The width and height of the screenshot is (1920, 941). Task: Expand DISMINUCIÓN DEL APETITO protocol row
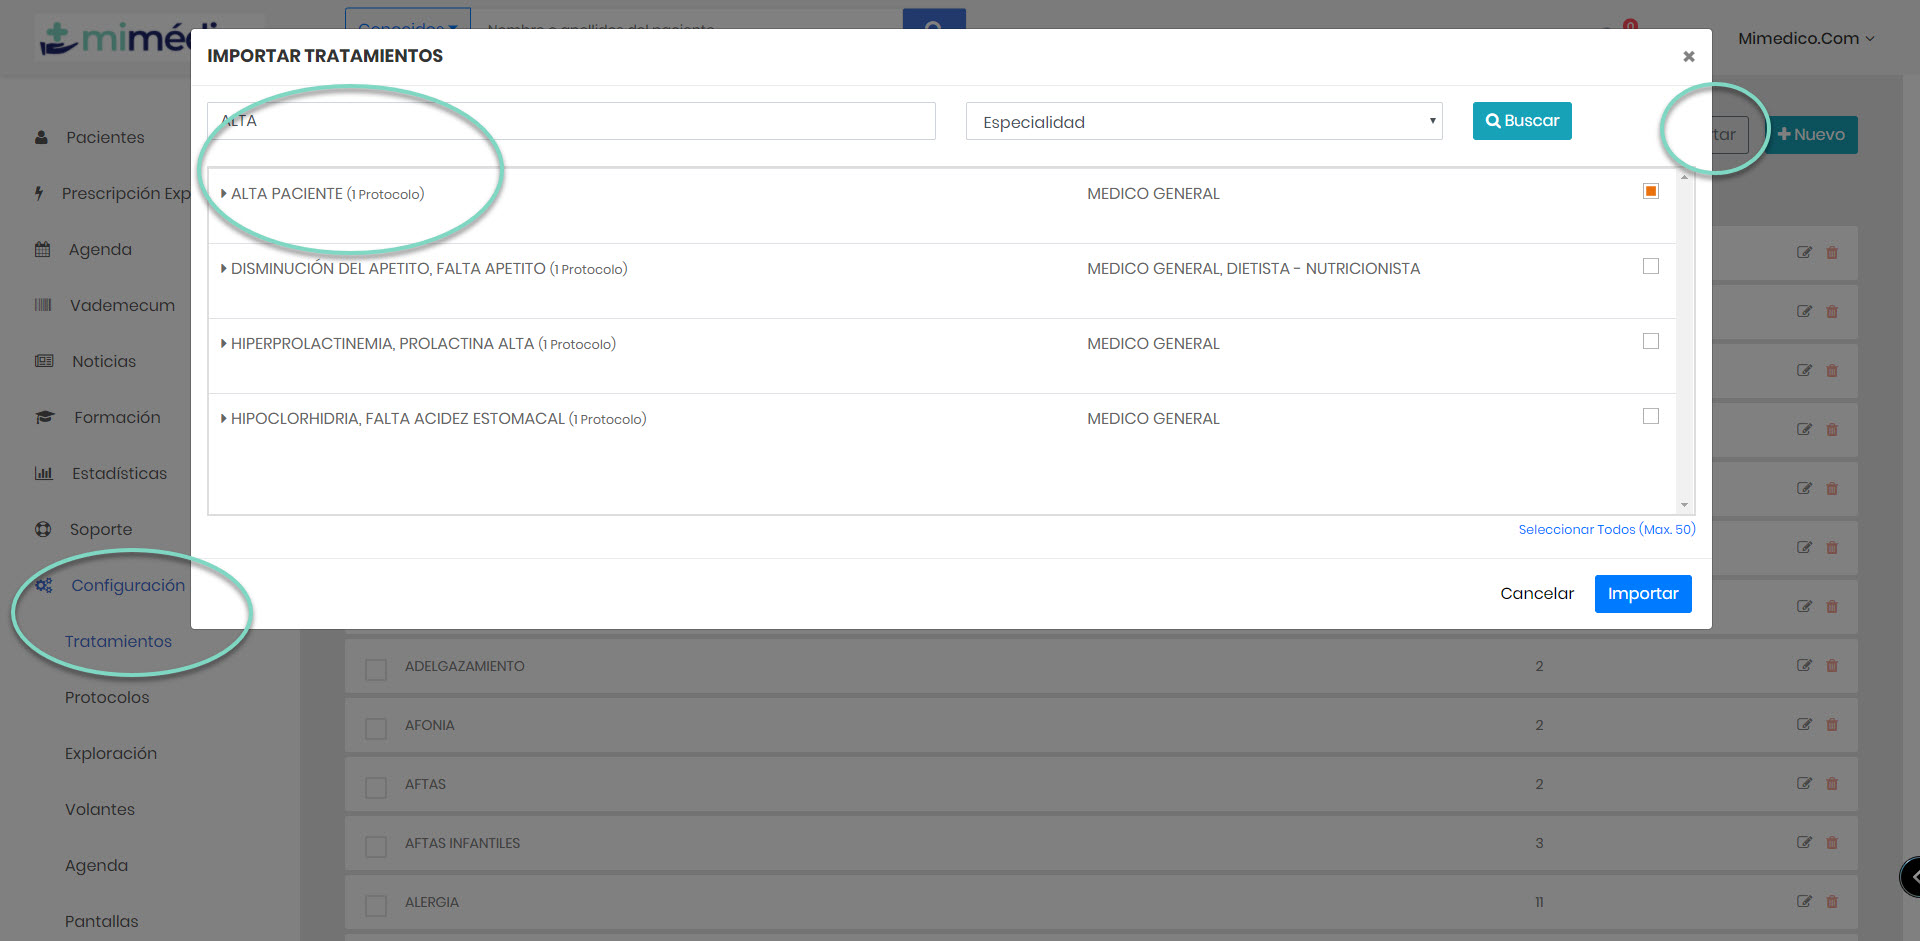click(224, 268)
